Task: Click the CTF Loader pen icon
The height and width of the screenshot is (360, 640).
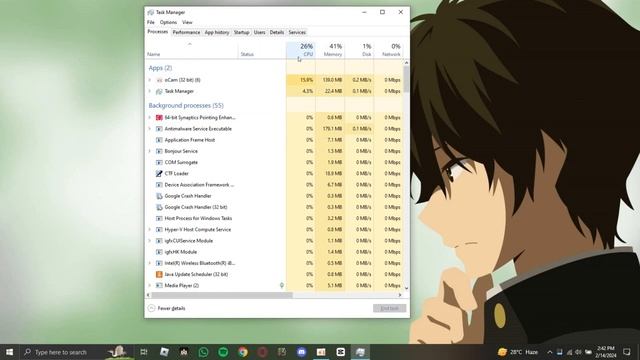Action: tap(159, 173)
